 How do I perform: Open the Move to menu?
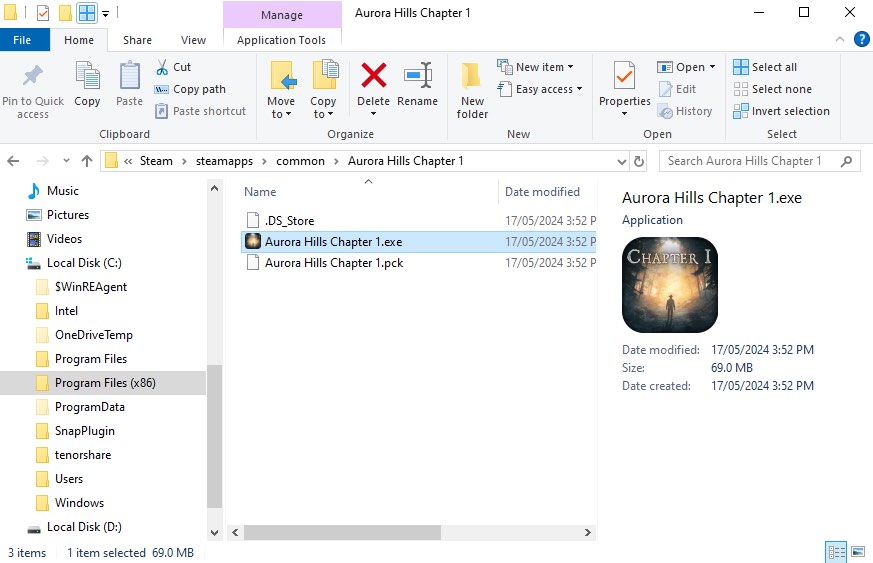tap(281, 89)
